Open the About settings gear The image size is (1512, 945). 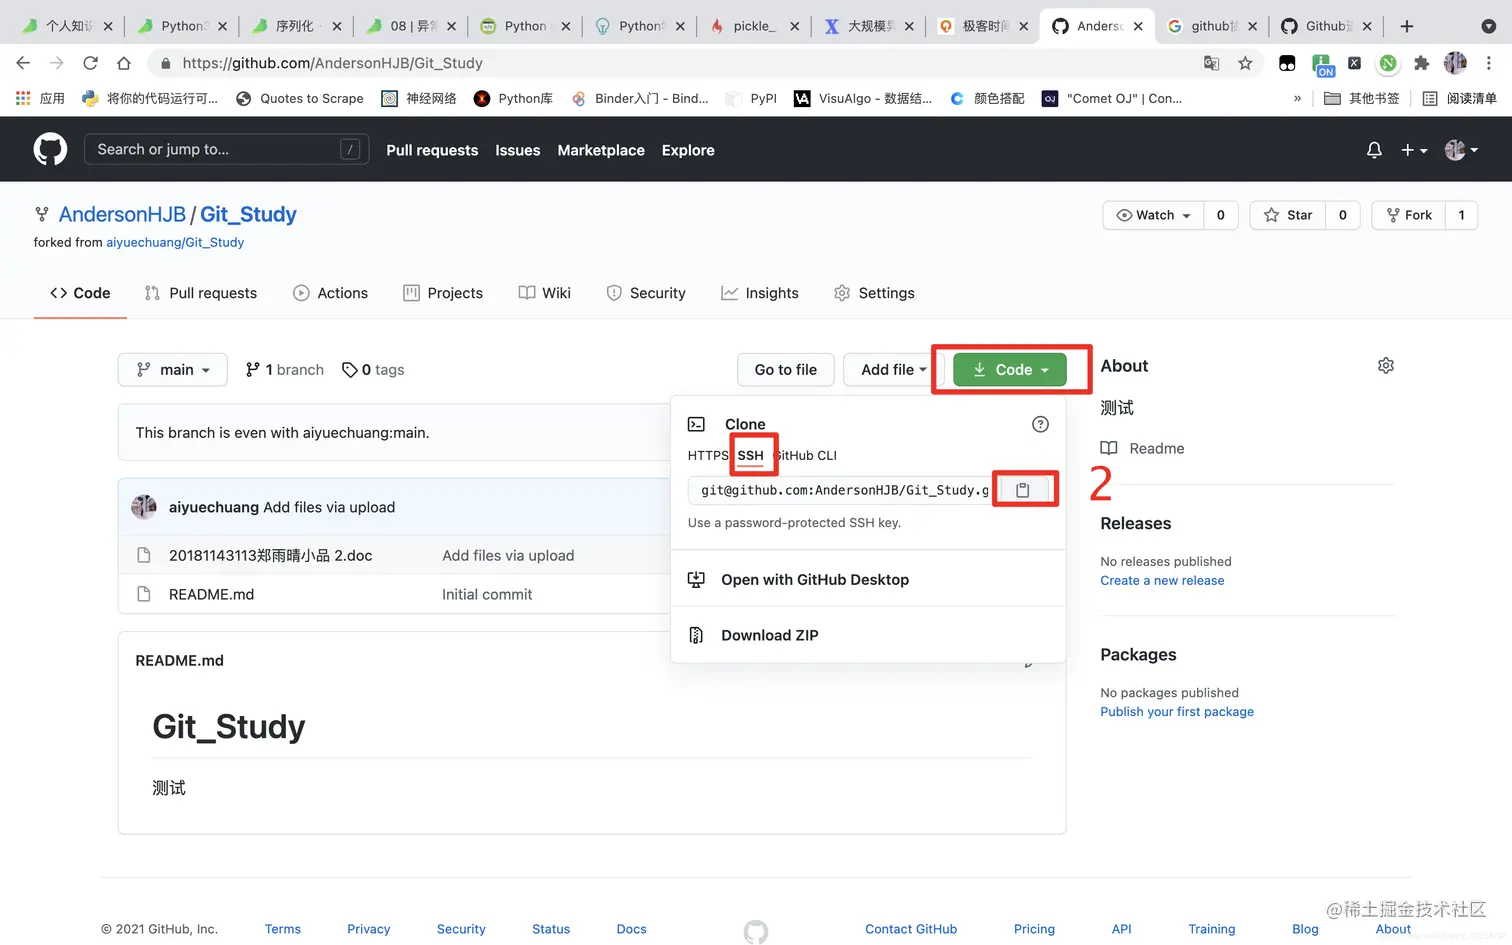pyautogui.click(x=1386, y=366)
